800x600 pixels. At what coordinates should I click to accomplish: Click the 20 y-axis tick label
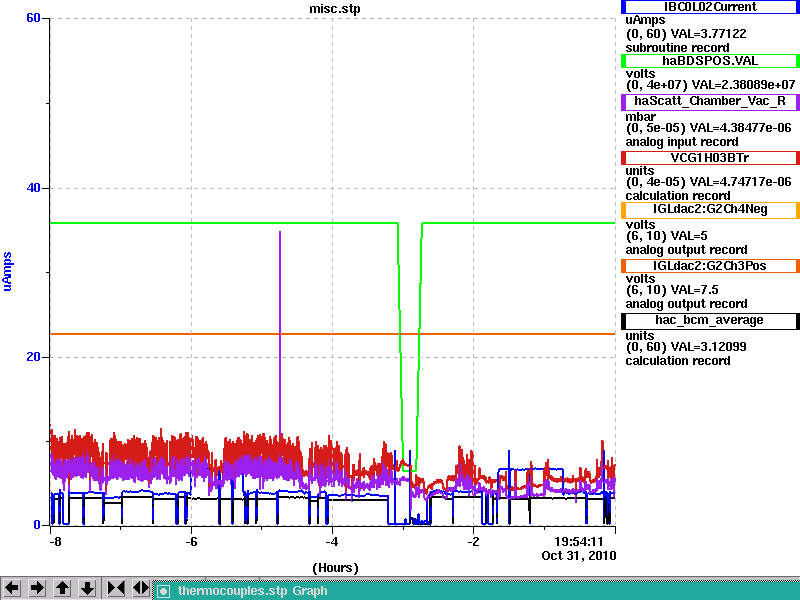(x=33, y=357)
